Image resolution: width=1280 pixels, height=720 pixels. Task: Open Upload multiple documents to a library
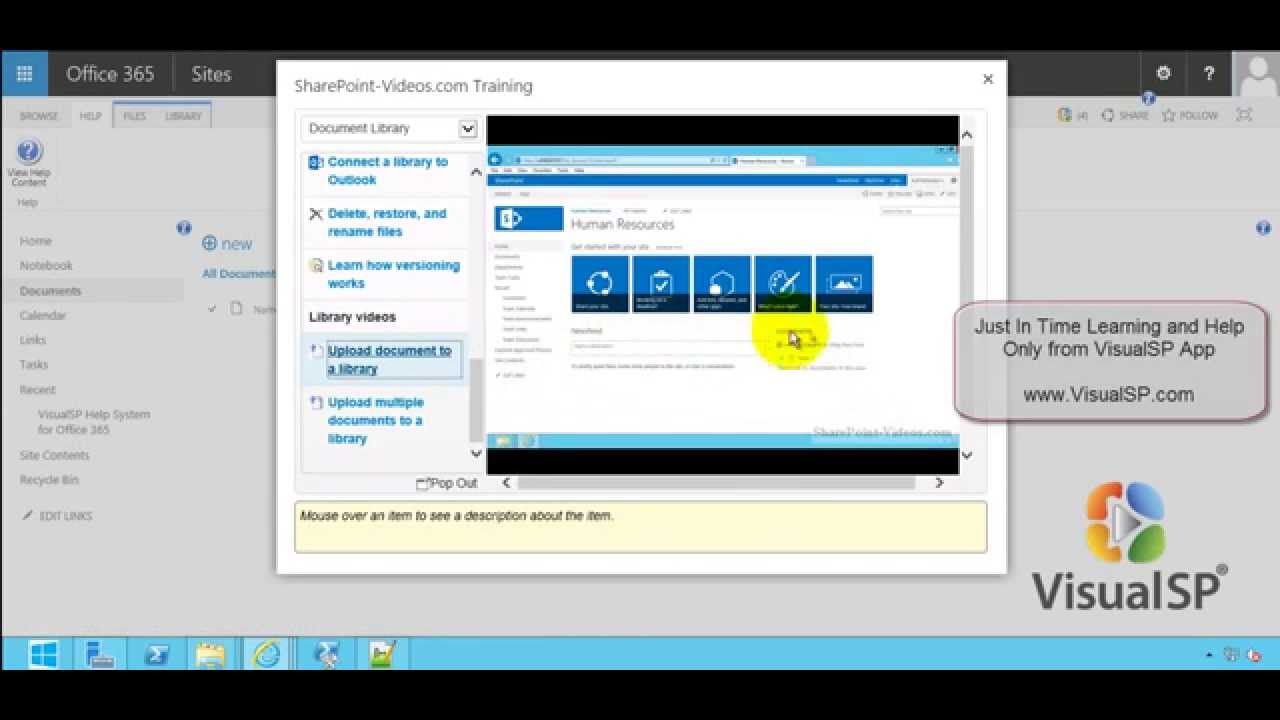point(376,420)
